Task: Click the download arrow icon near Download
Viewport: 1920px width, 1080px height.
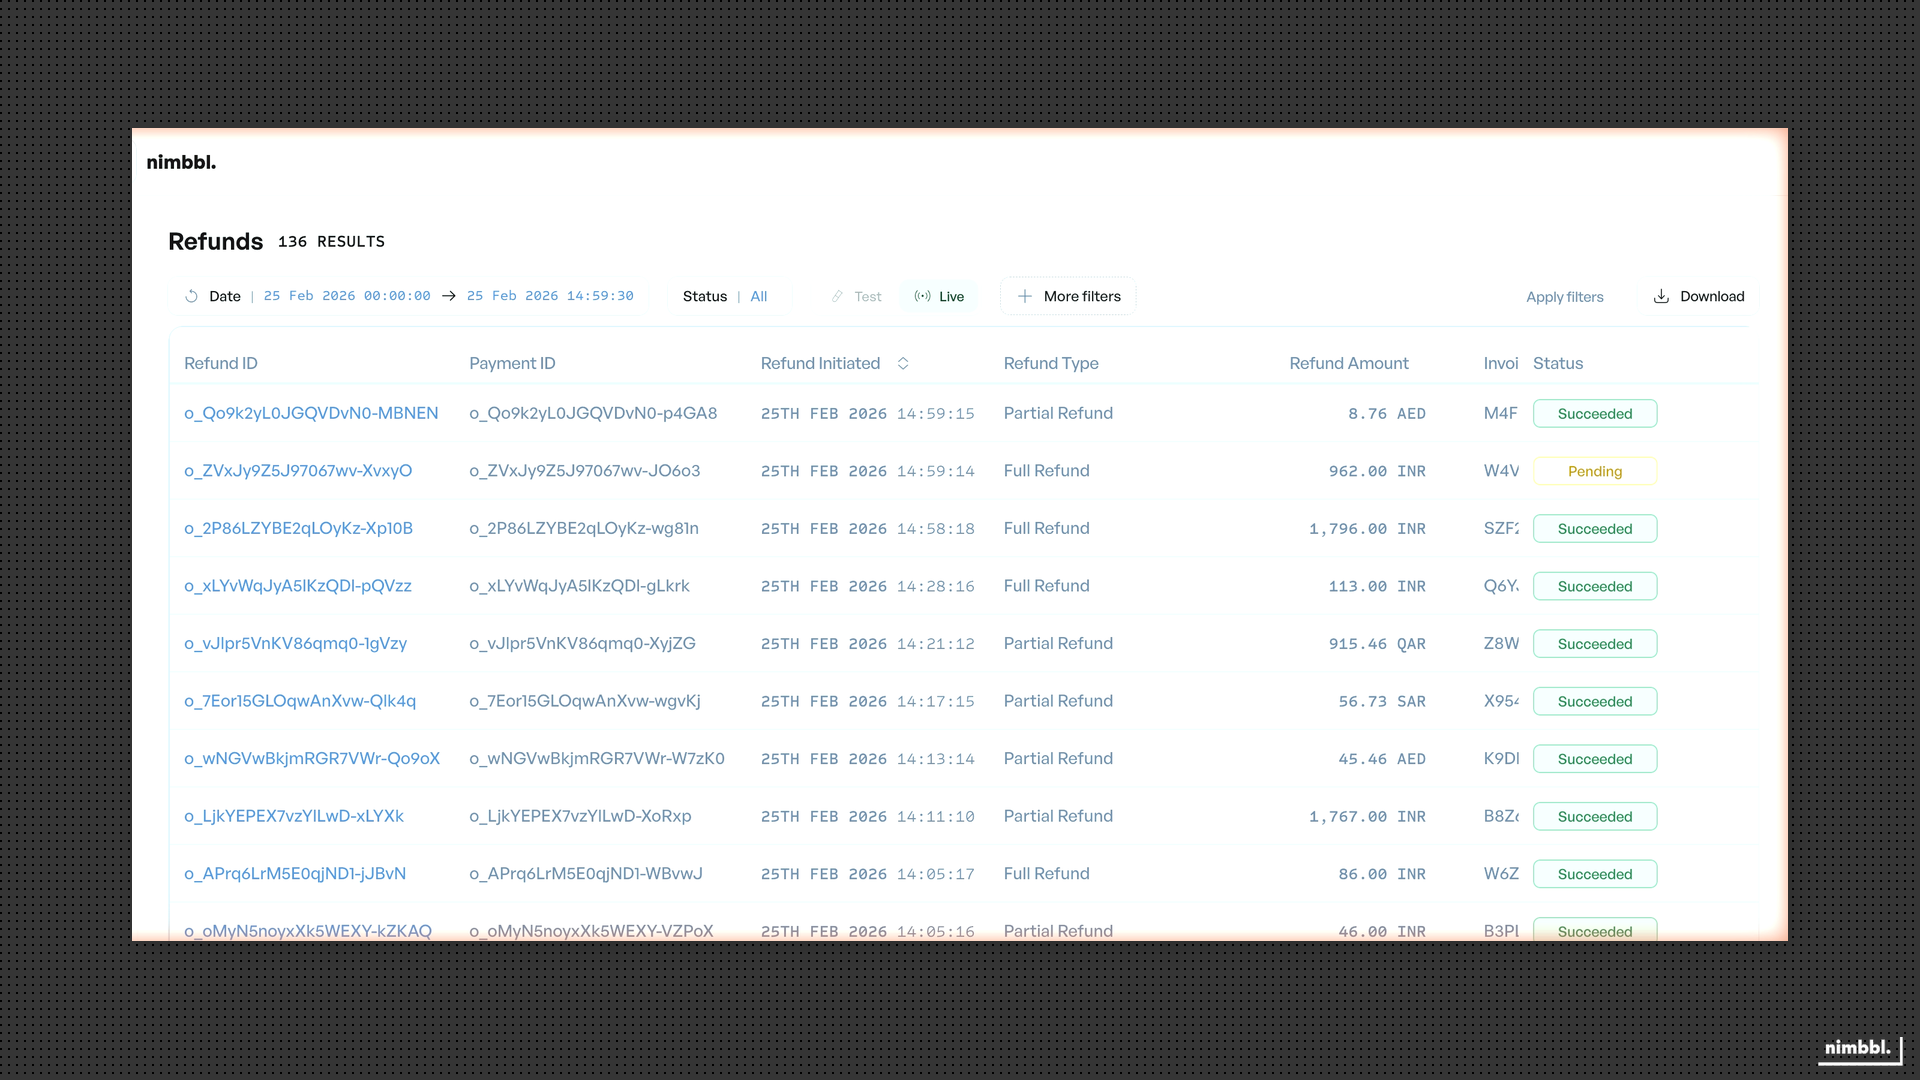Action: pos(1660,296)
